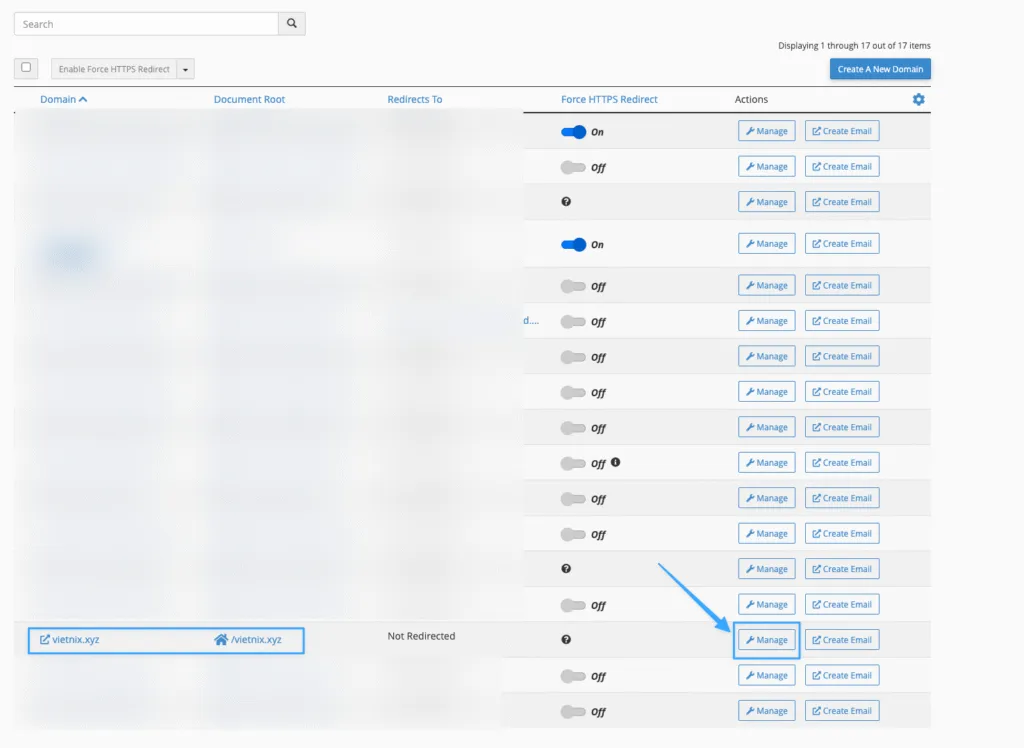Click Create Email button in vietnix.xyz row
Screen dimensions: 1024x748
coord(841,640)
